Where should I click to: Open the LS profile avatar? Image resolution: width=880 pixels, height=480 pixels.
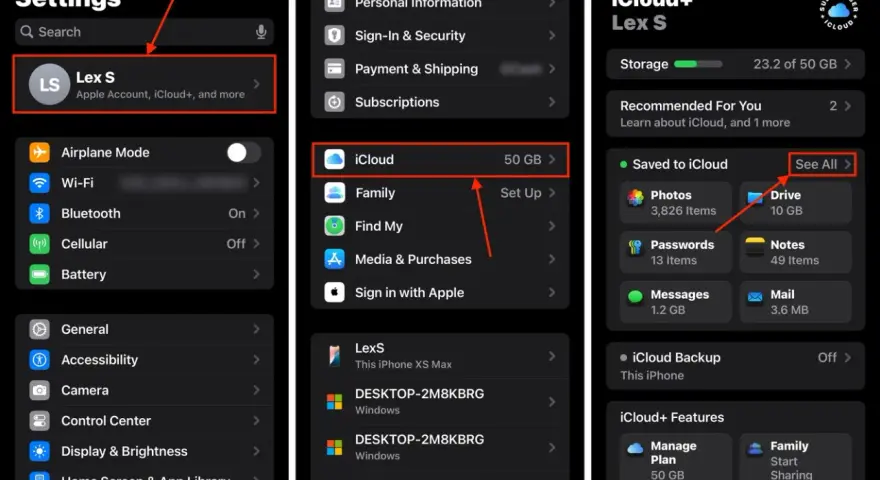point(49,84)
